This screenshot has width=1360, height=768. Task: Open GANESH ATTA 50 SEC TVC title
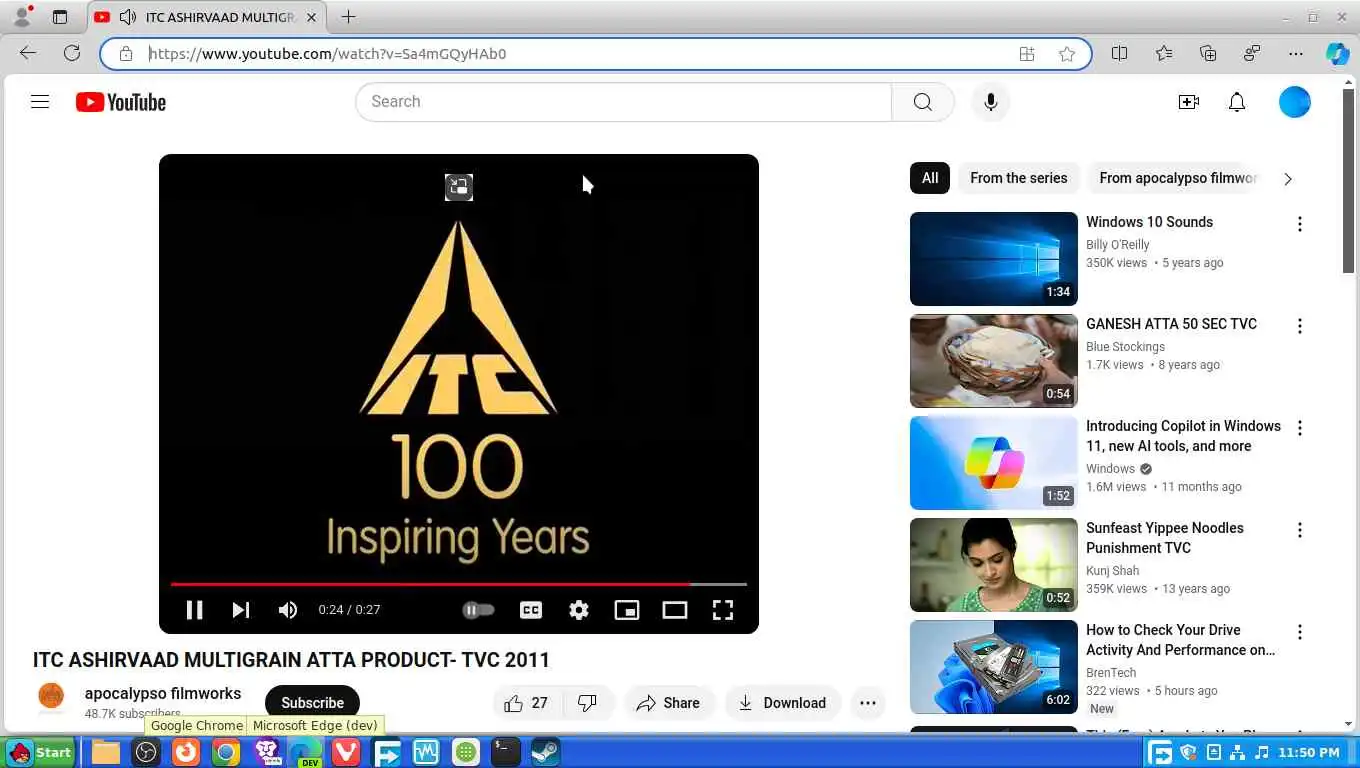(x=1171, y=324)
